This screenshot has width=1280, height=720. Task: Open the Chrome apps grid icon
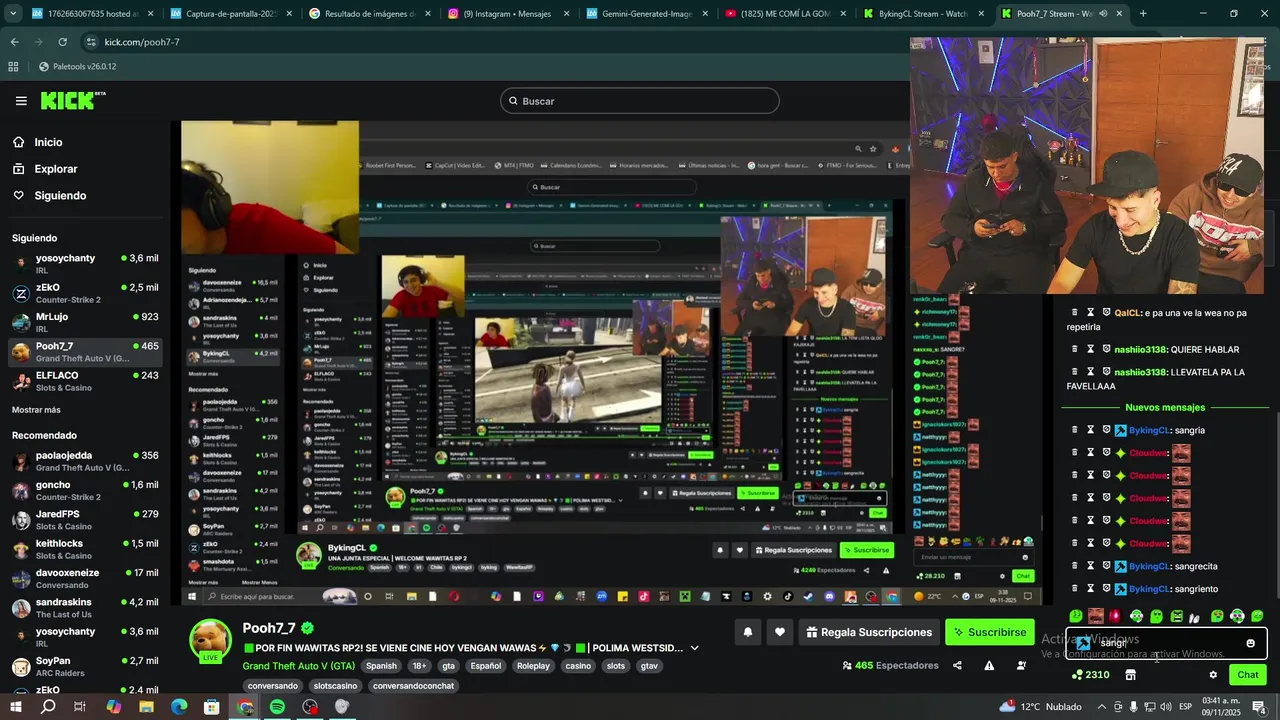coord(13,66)
